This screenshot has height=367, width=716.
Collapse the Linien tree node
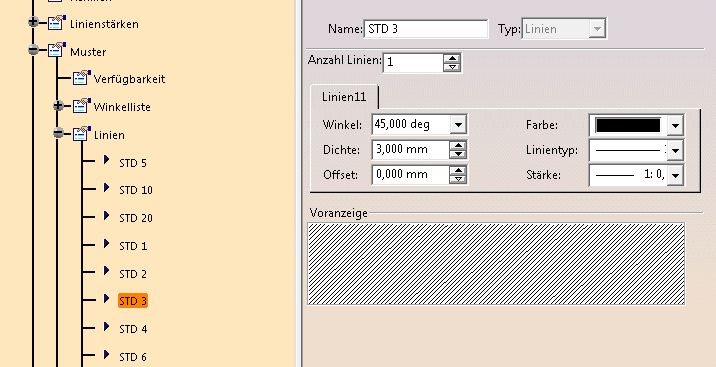point(58,133)
